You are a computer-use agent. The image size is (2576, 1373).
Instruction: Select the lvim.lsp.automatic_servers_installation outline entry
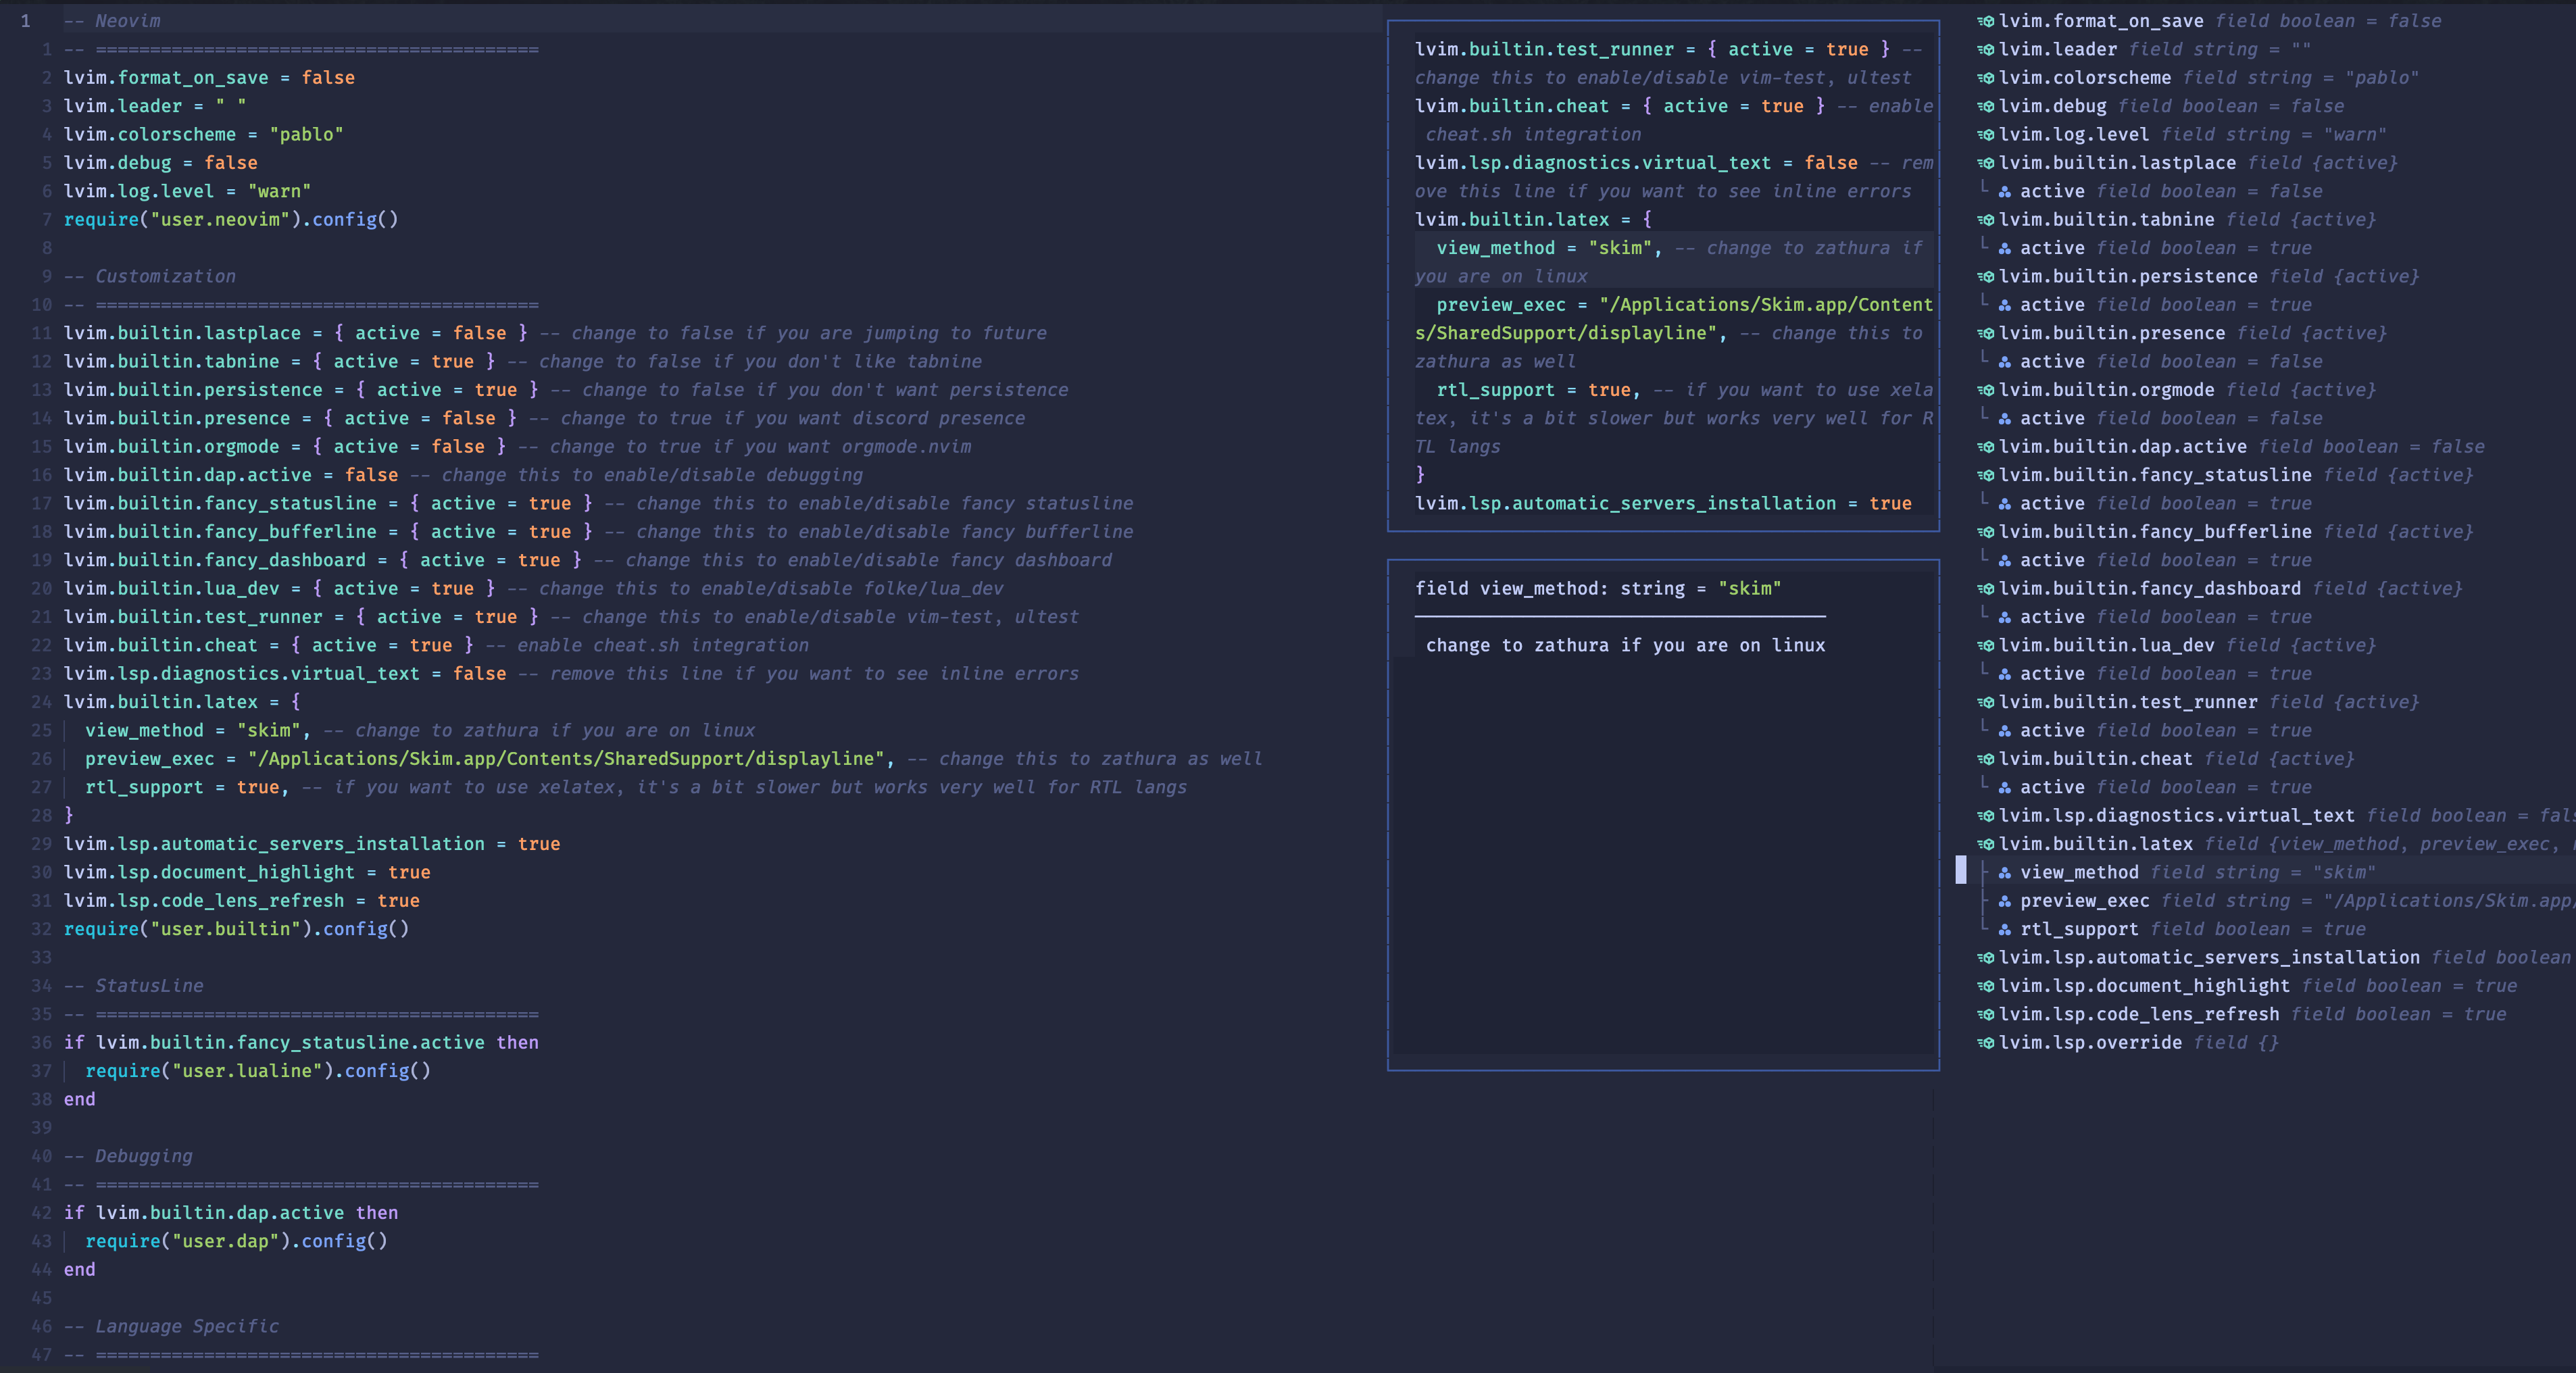tap(2276, 957)
